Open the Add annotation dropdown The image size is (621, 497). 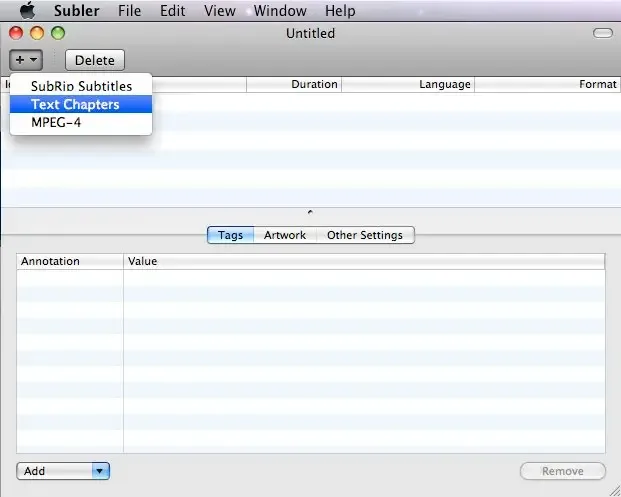click(x=63, y=471)
